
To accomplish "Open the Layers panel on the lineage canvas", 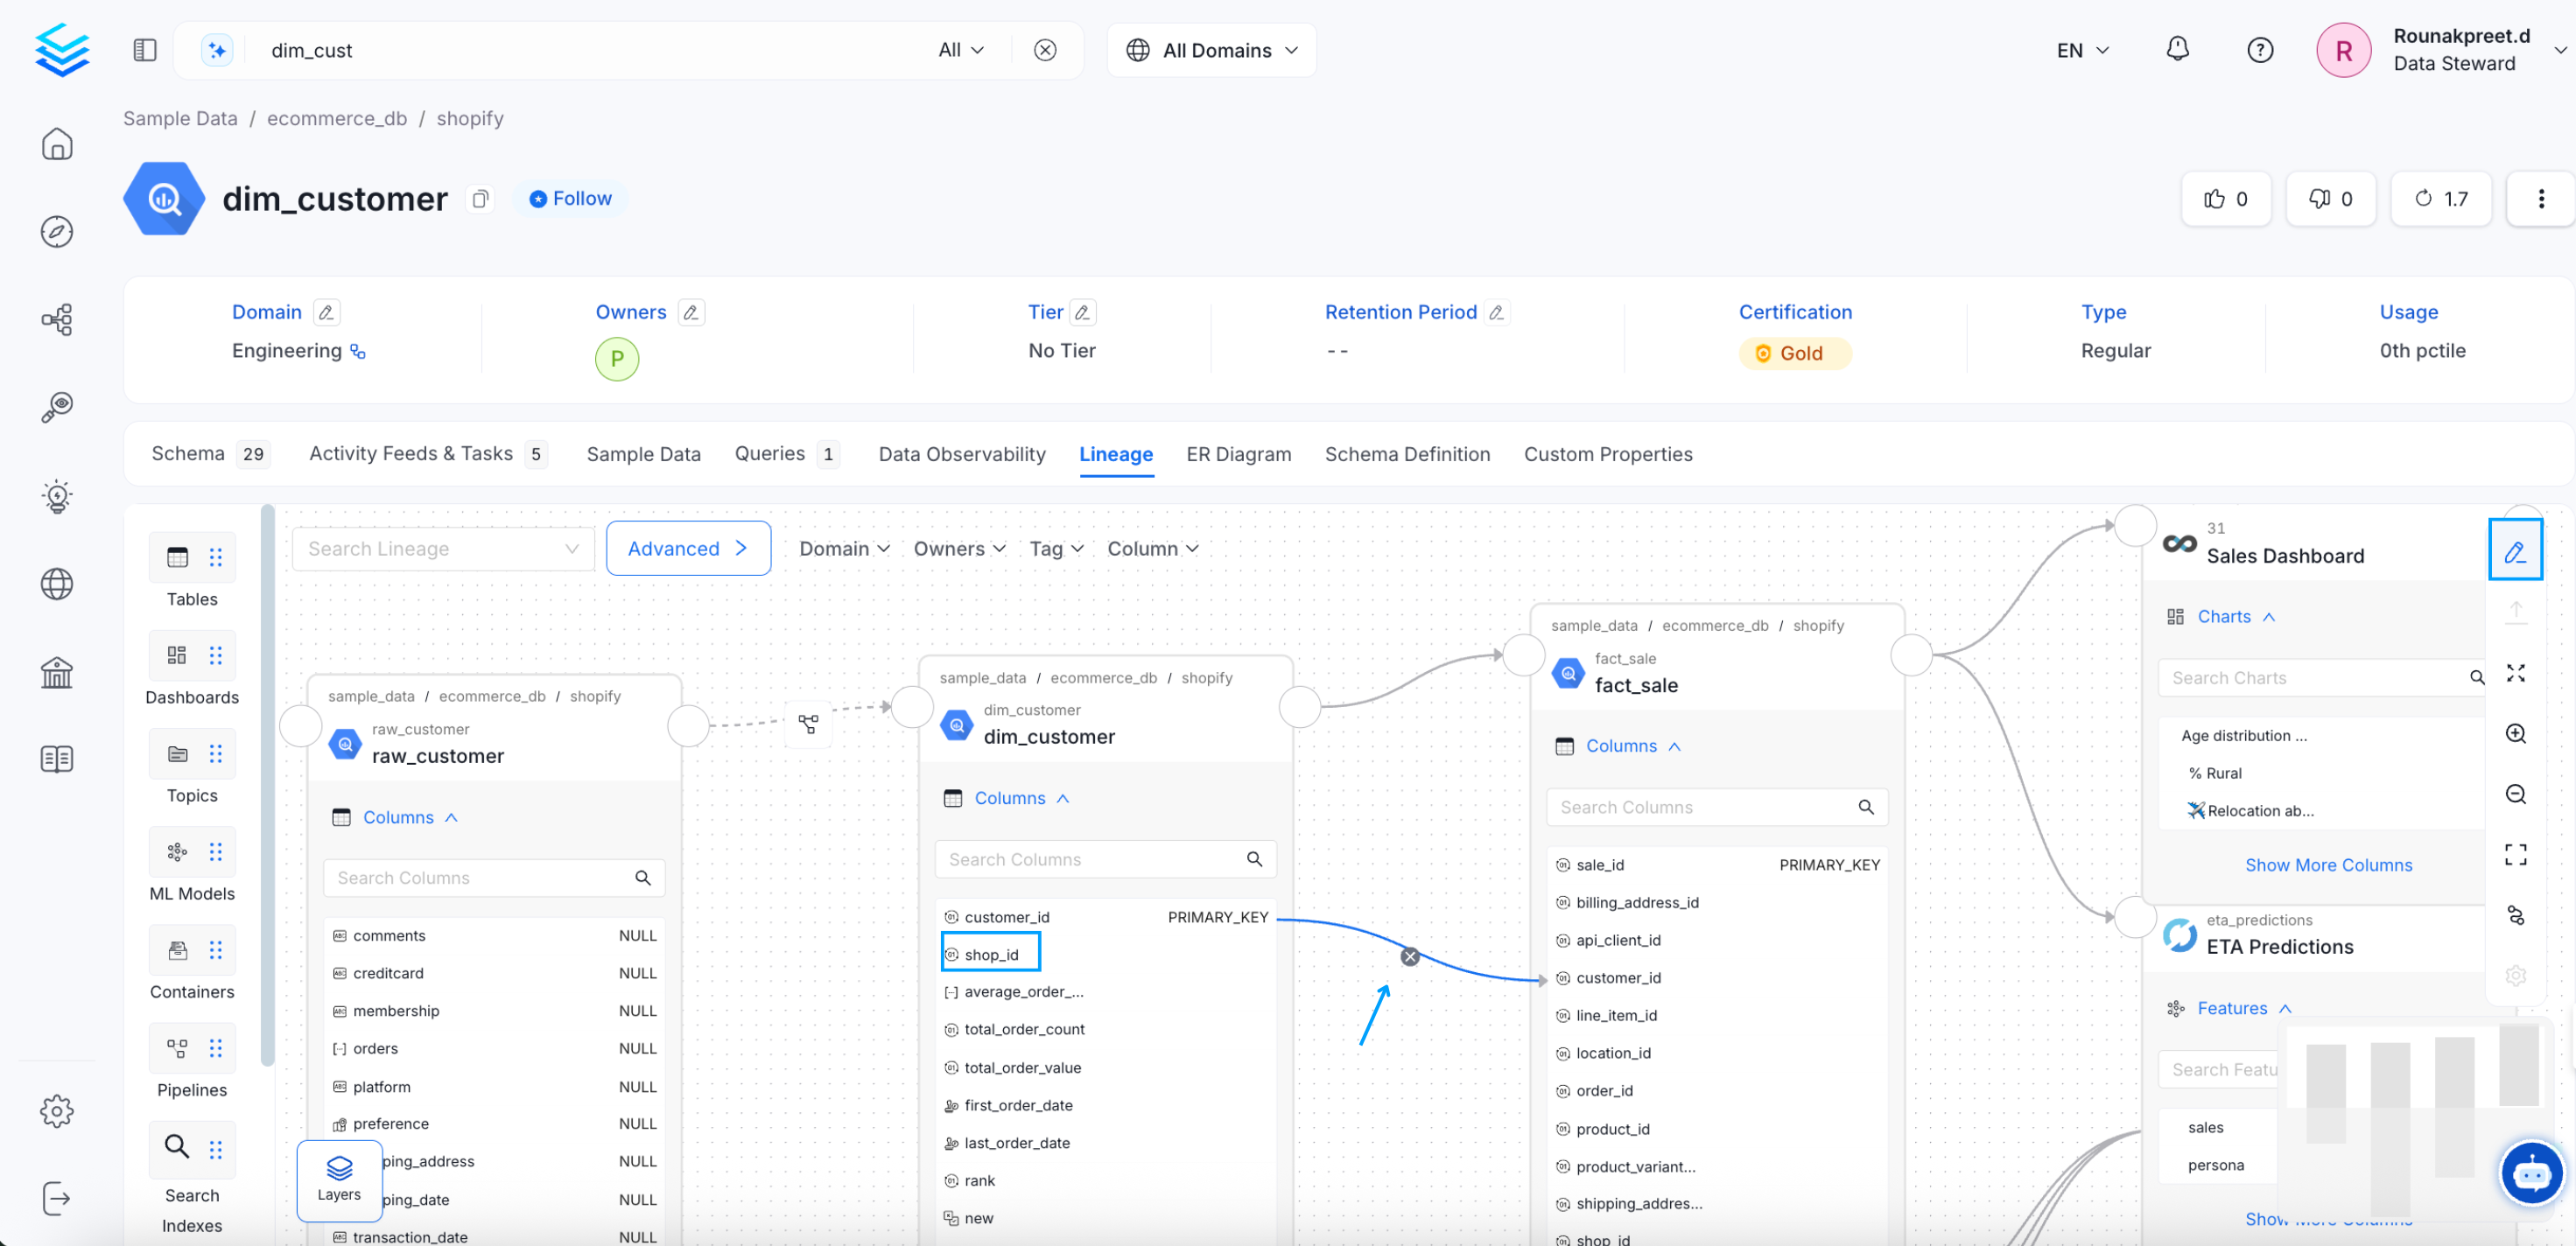I will tap(339, 1180).
